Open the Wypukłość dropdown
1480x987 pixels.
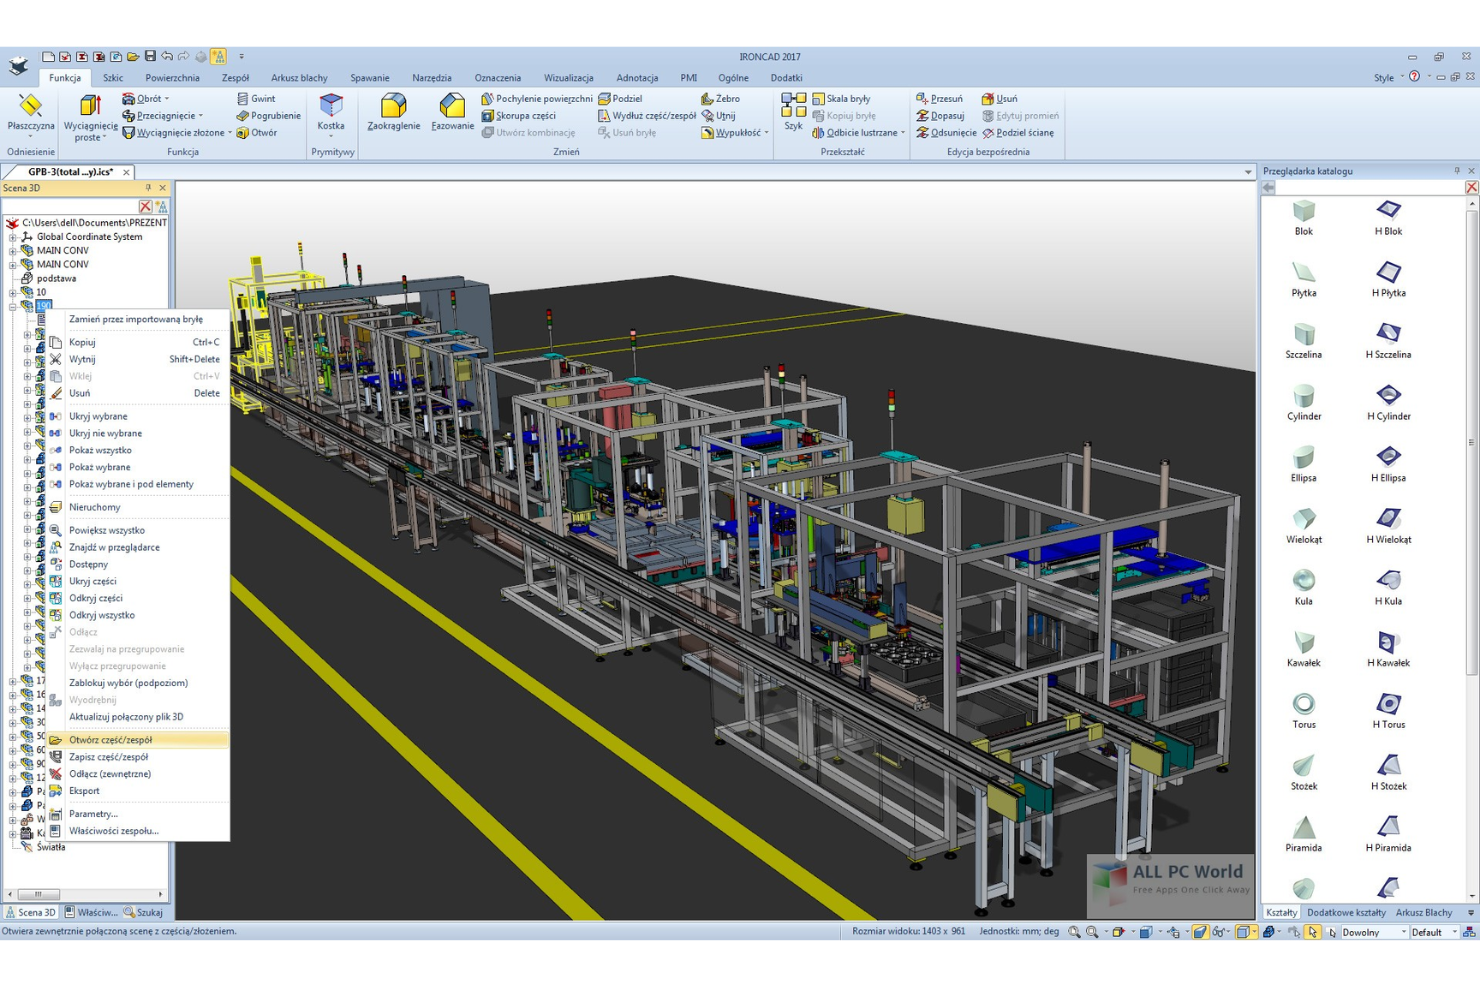(767, 133)
